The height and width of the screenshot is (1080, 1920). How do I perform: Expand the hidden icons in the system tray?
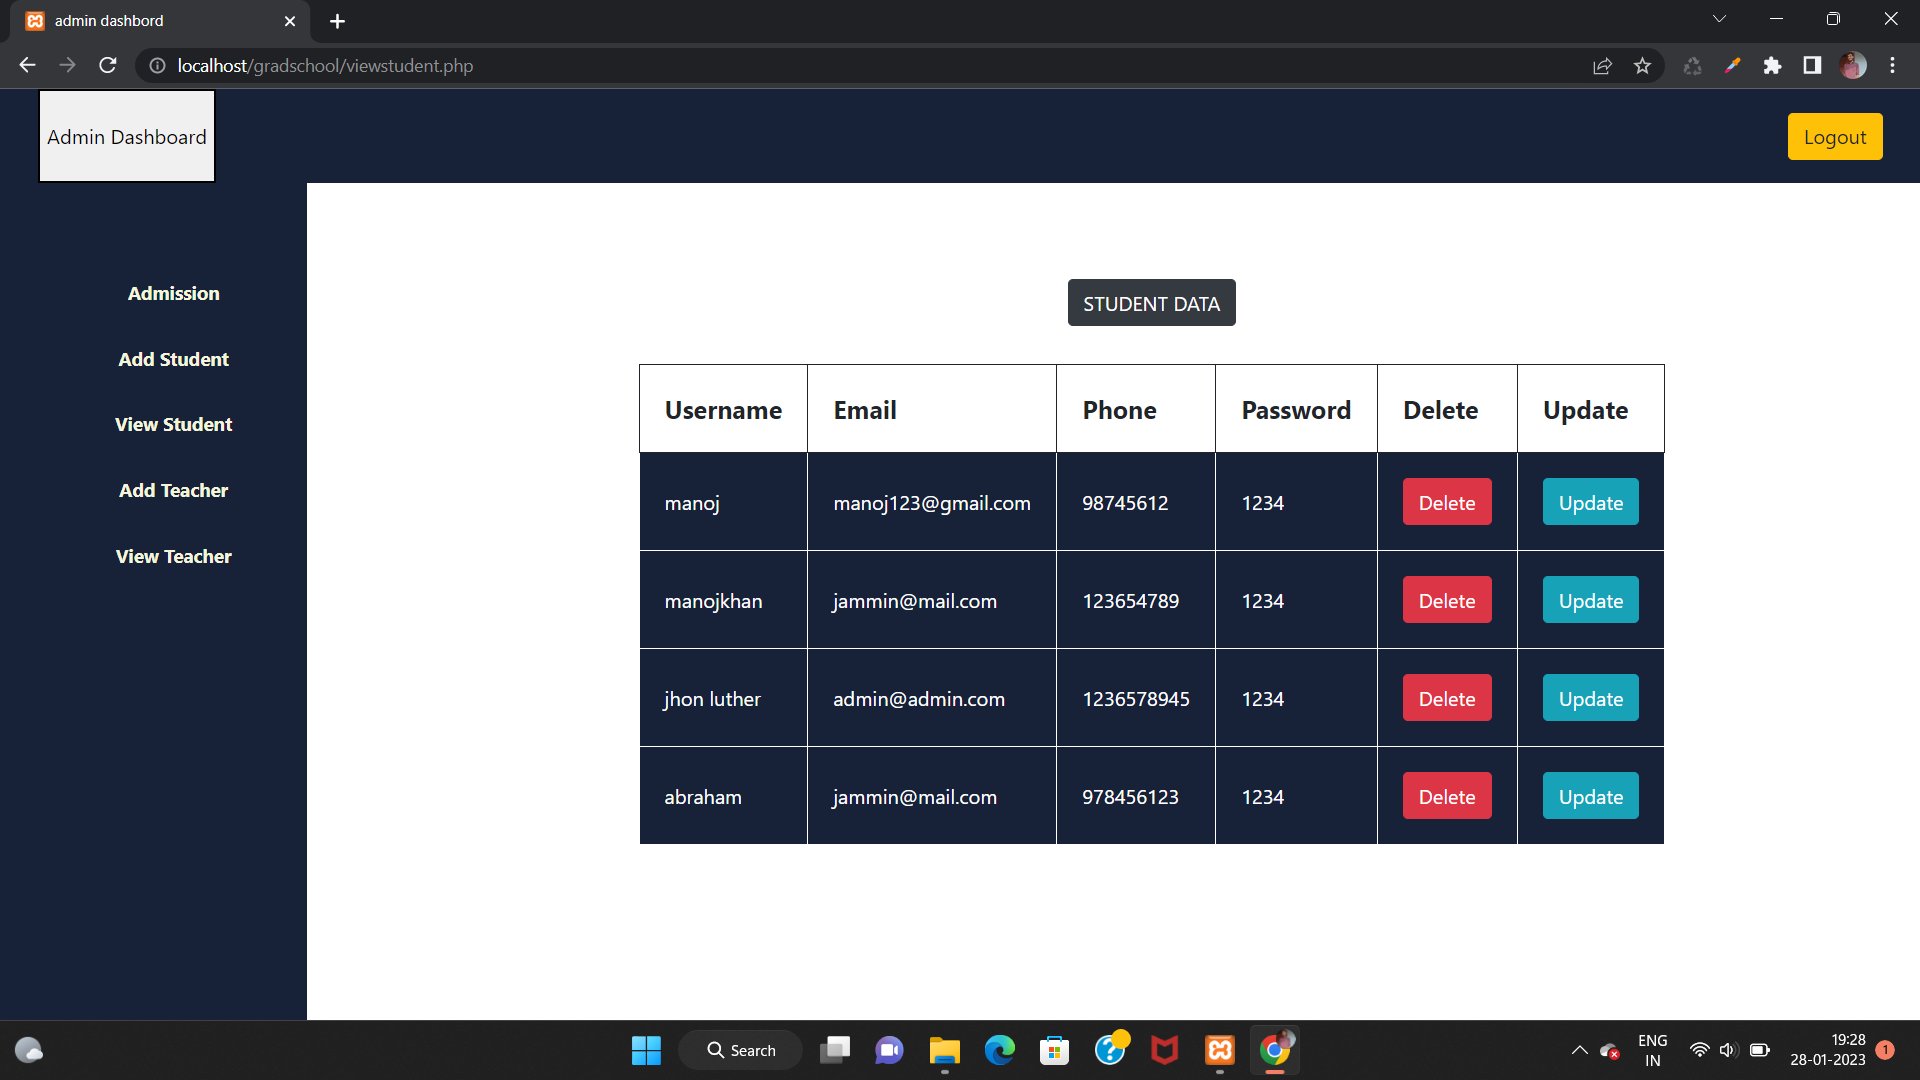pyautogui.click(x=1580, y=1050)
